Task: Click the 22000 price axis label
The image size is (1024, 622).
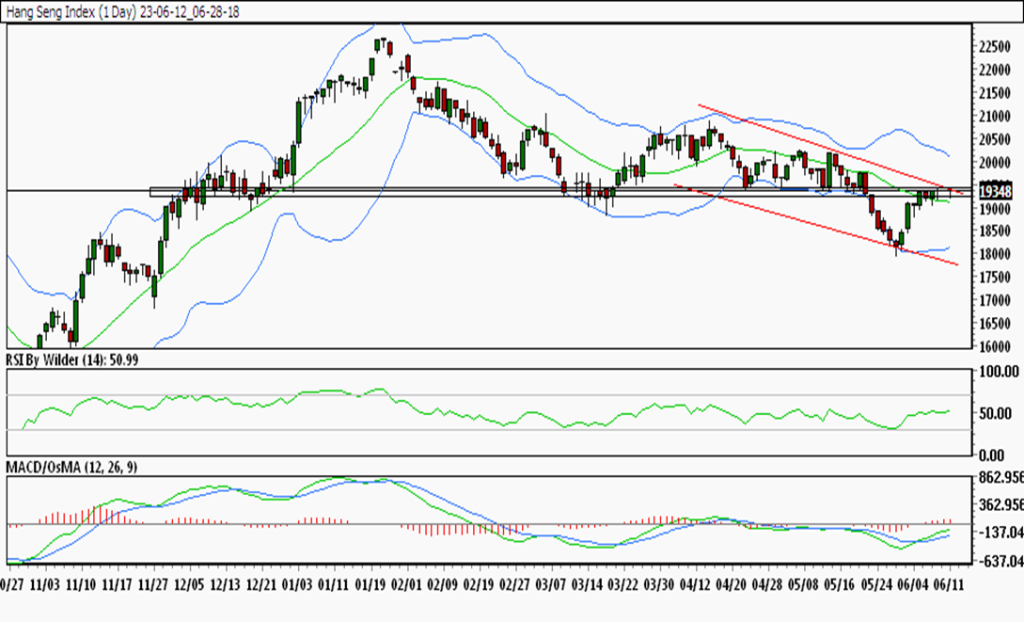Action: click(995, 70)
